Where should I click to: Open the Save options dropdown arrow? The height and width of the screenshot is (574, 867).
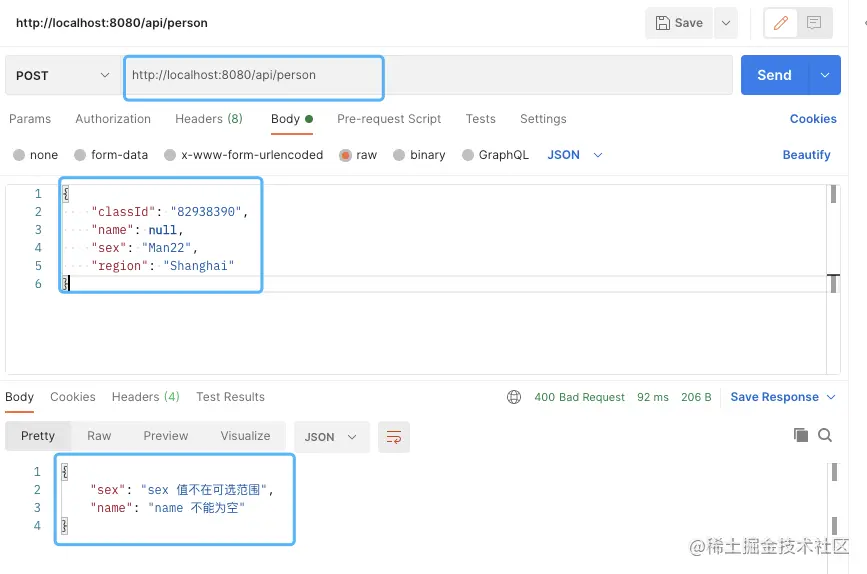[726, 23]
